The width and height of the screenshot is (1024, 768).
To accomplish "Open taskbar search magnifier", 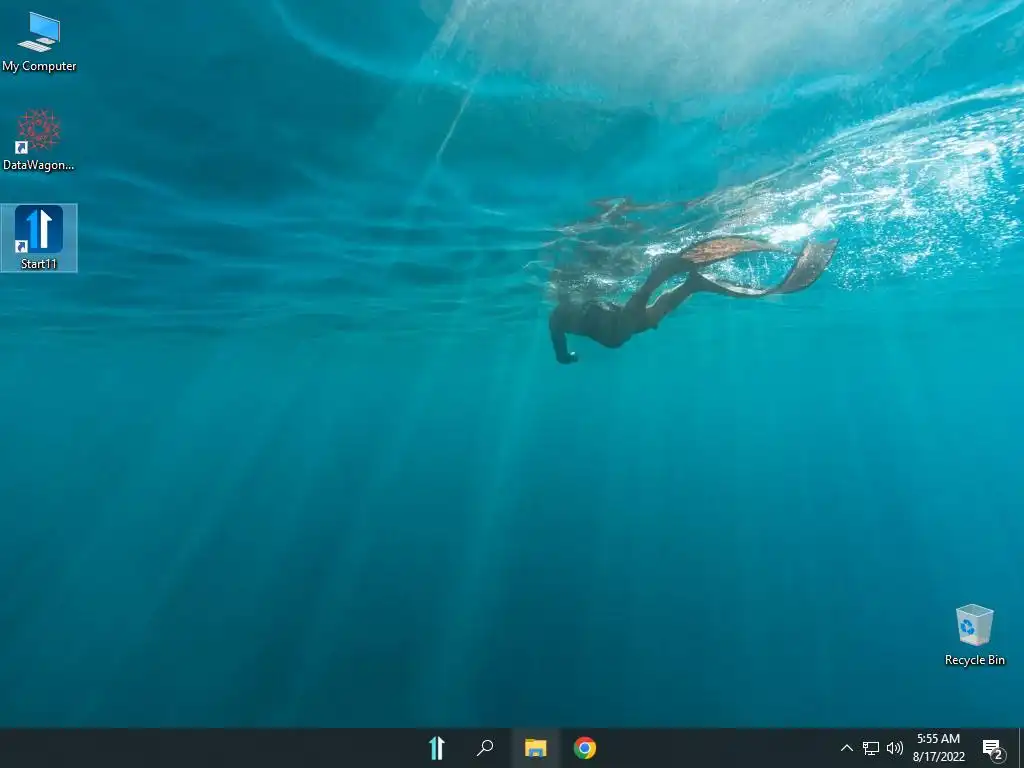I will pos(485,748).
